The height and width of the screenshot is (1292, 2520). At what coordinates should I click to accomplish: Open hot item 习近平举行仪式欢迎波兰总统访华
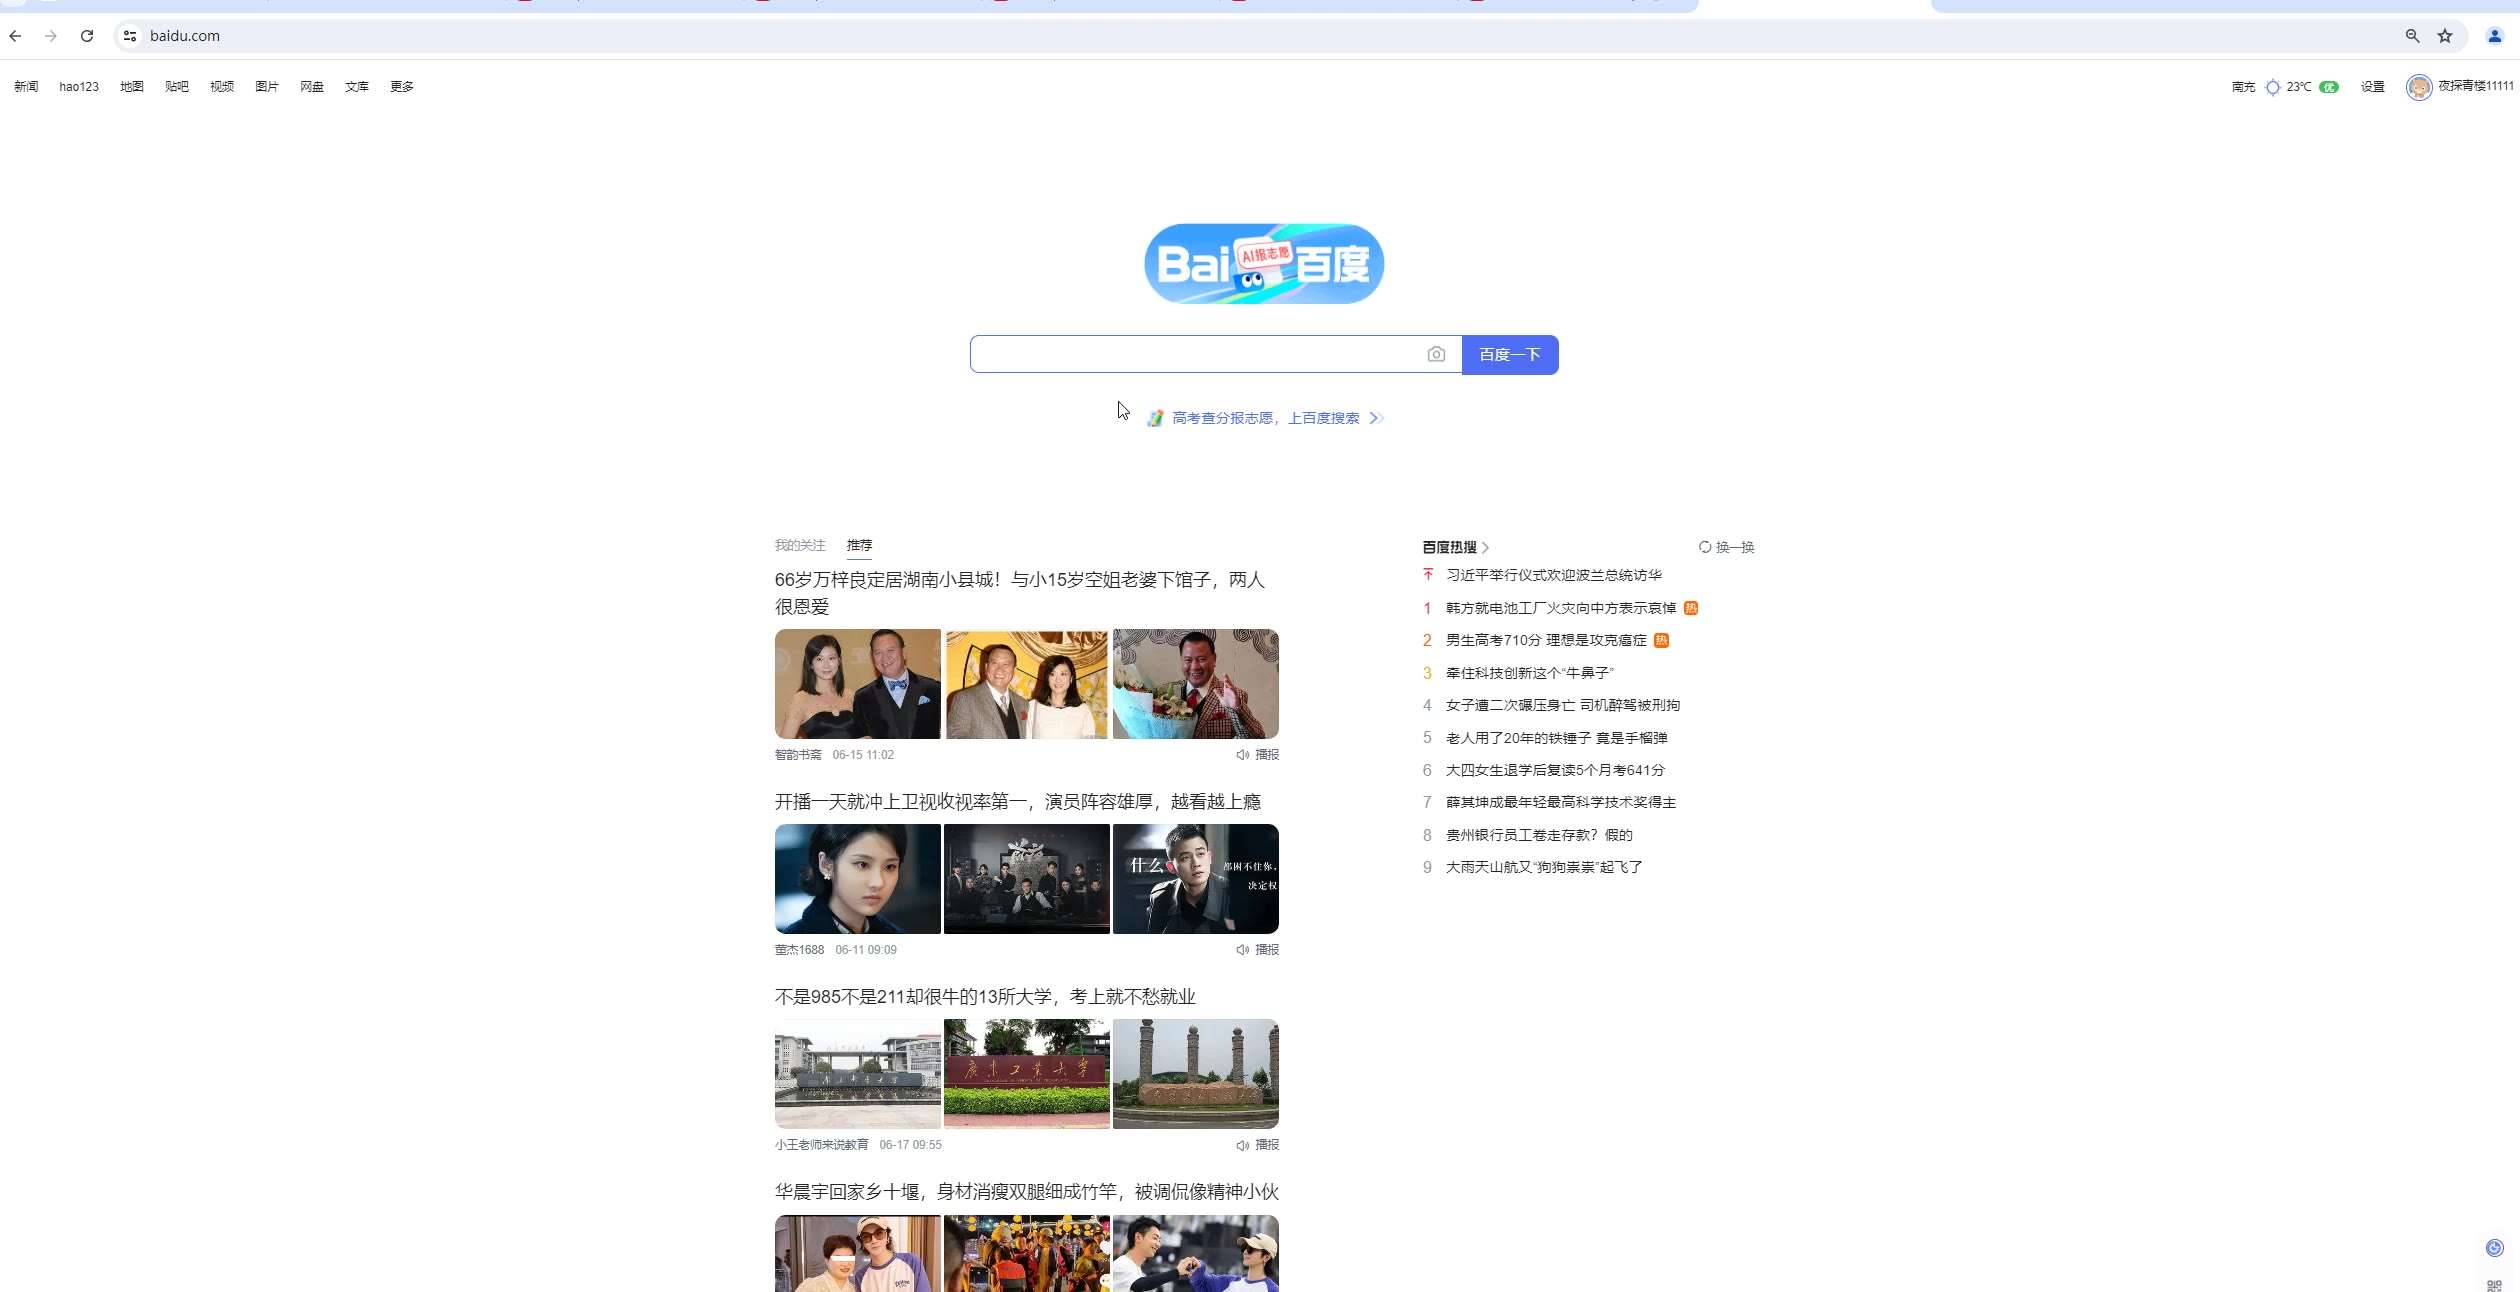tap(1554, 575)
